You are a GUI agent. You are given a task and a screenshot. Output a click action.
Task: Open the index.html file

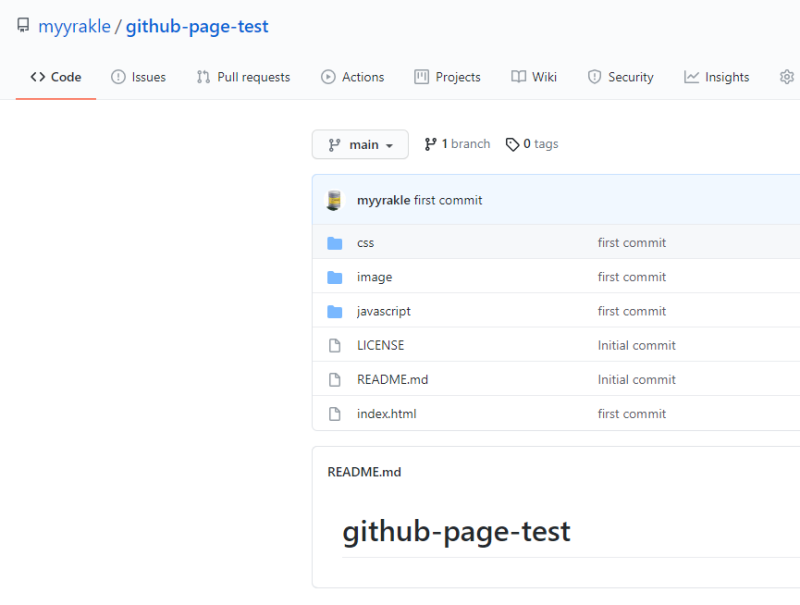pos(386,413)
